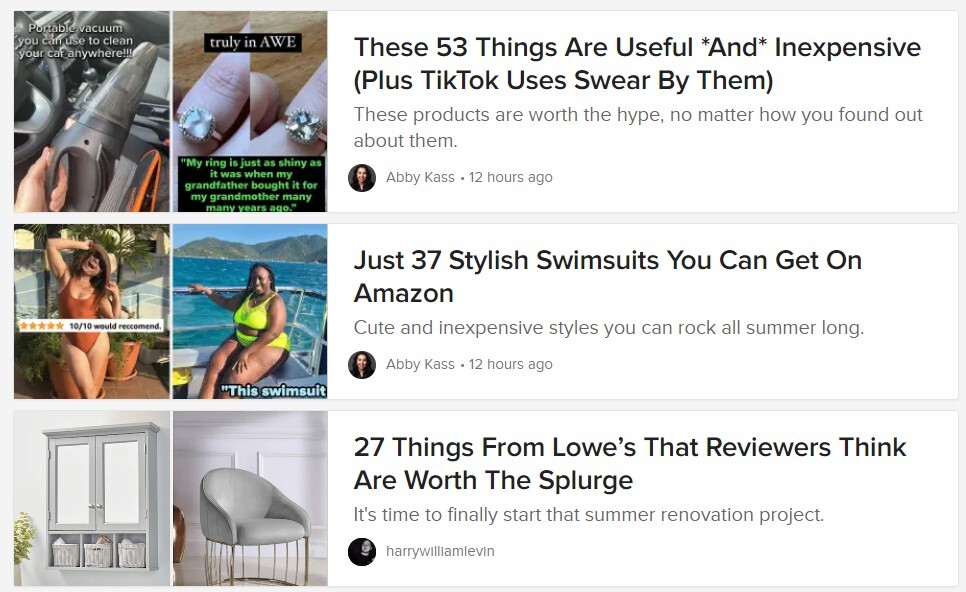
Task: Click 'Cute and inexpensive styles' description
Action: tap(609, 327)
